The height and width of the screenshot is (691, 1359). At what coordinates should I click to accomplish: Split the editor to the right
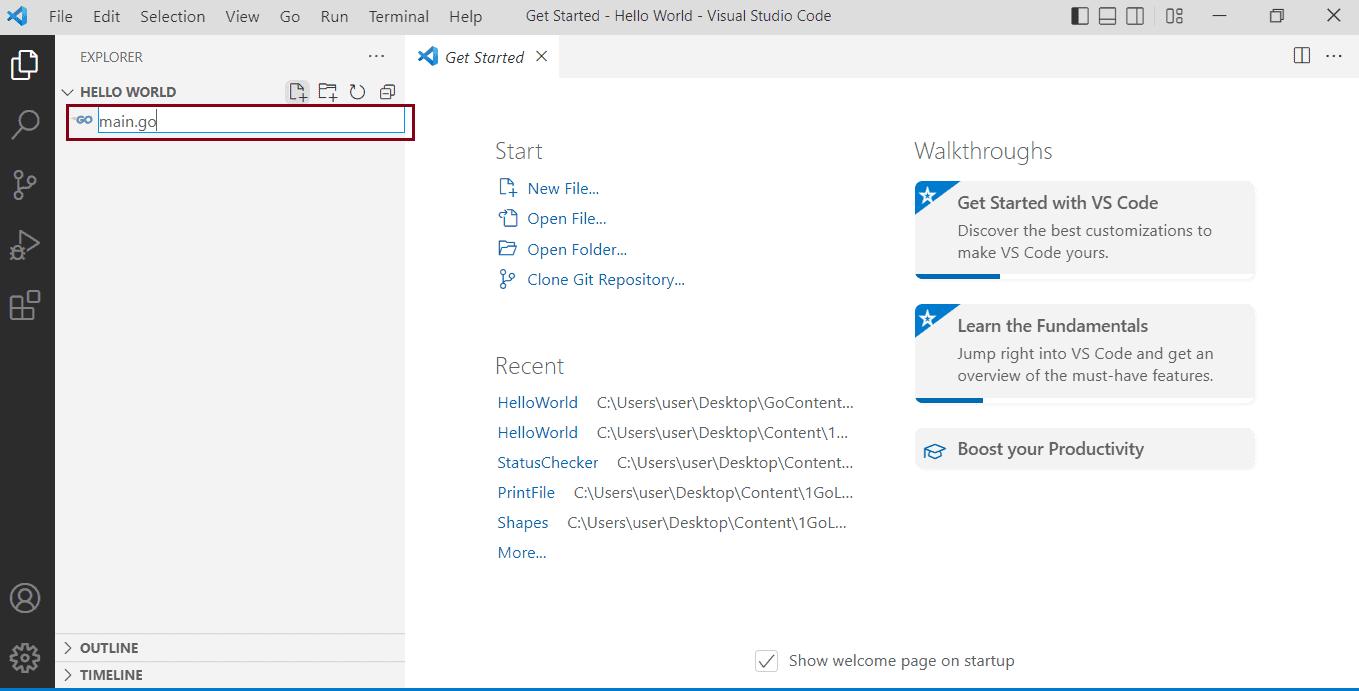[1301, 56]
